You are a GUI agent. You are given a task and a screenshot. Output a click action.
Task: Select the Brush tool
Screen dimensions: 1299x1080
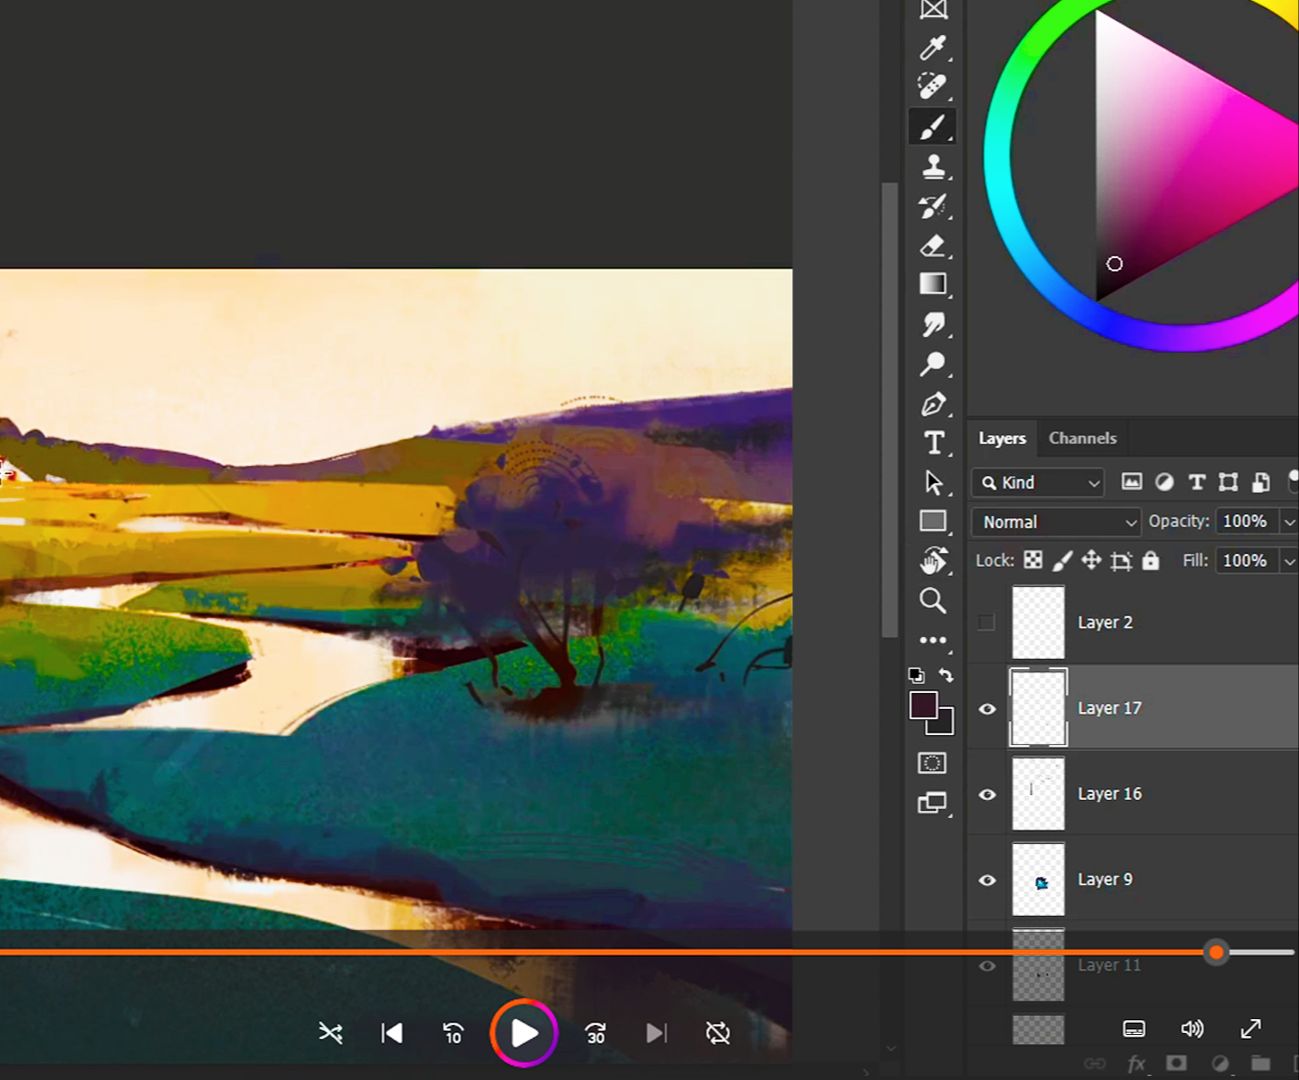point(932,127)
